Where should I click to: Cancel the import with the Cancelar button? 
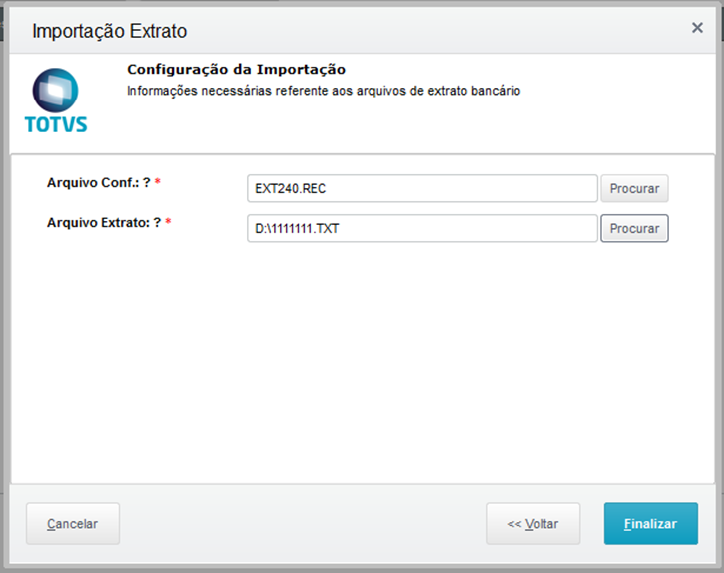point(72,524)
